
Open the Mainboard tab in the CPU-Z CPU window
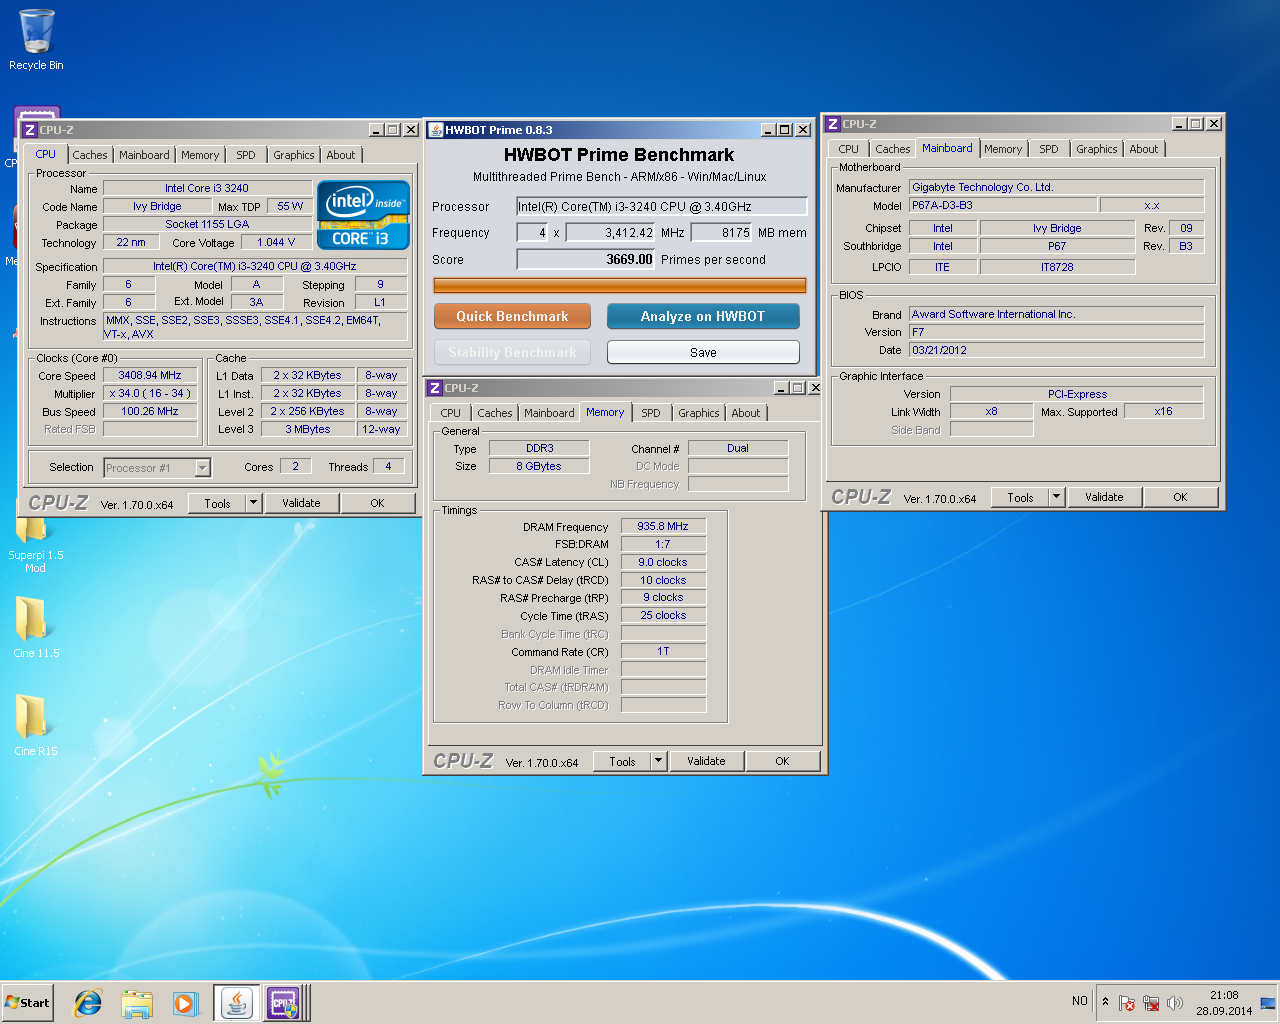pos(144,155)
